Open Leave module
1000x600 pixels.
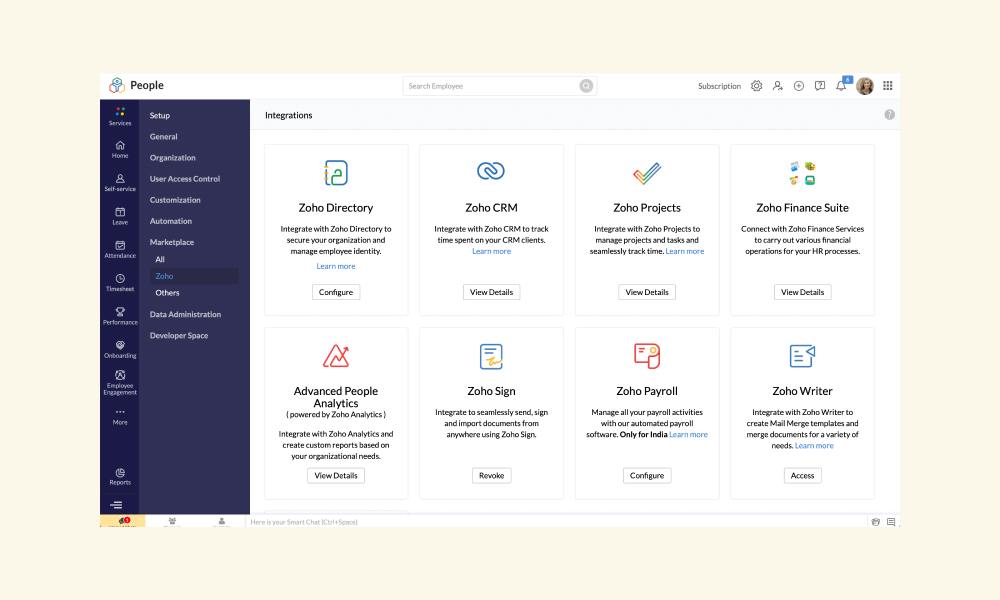pyautogui.click(x=120, y=216)
